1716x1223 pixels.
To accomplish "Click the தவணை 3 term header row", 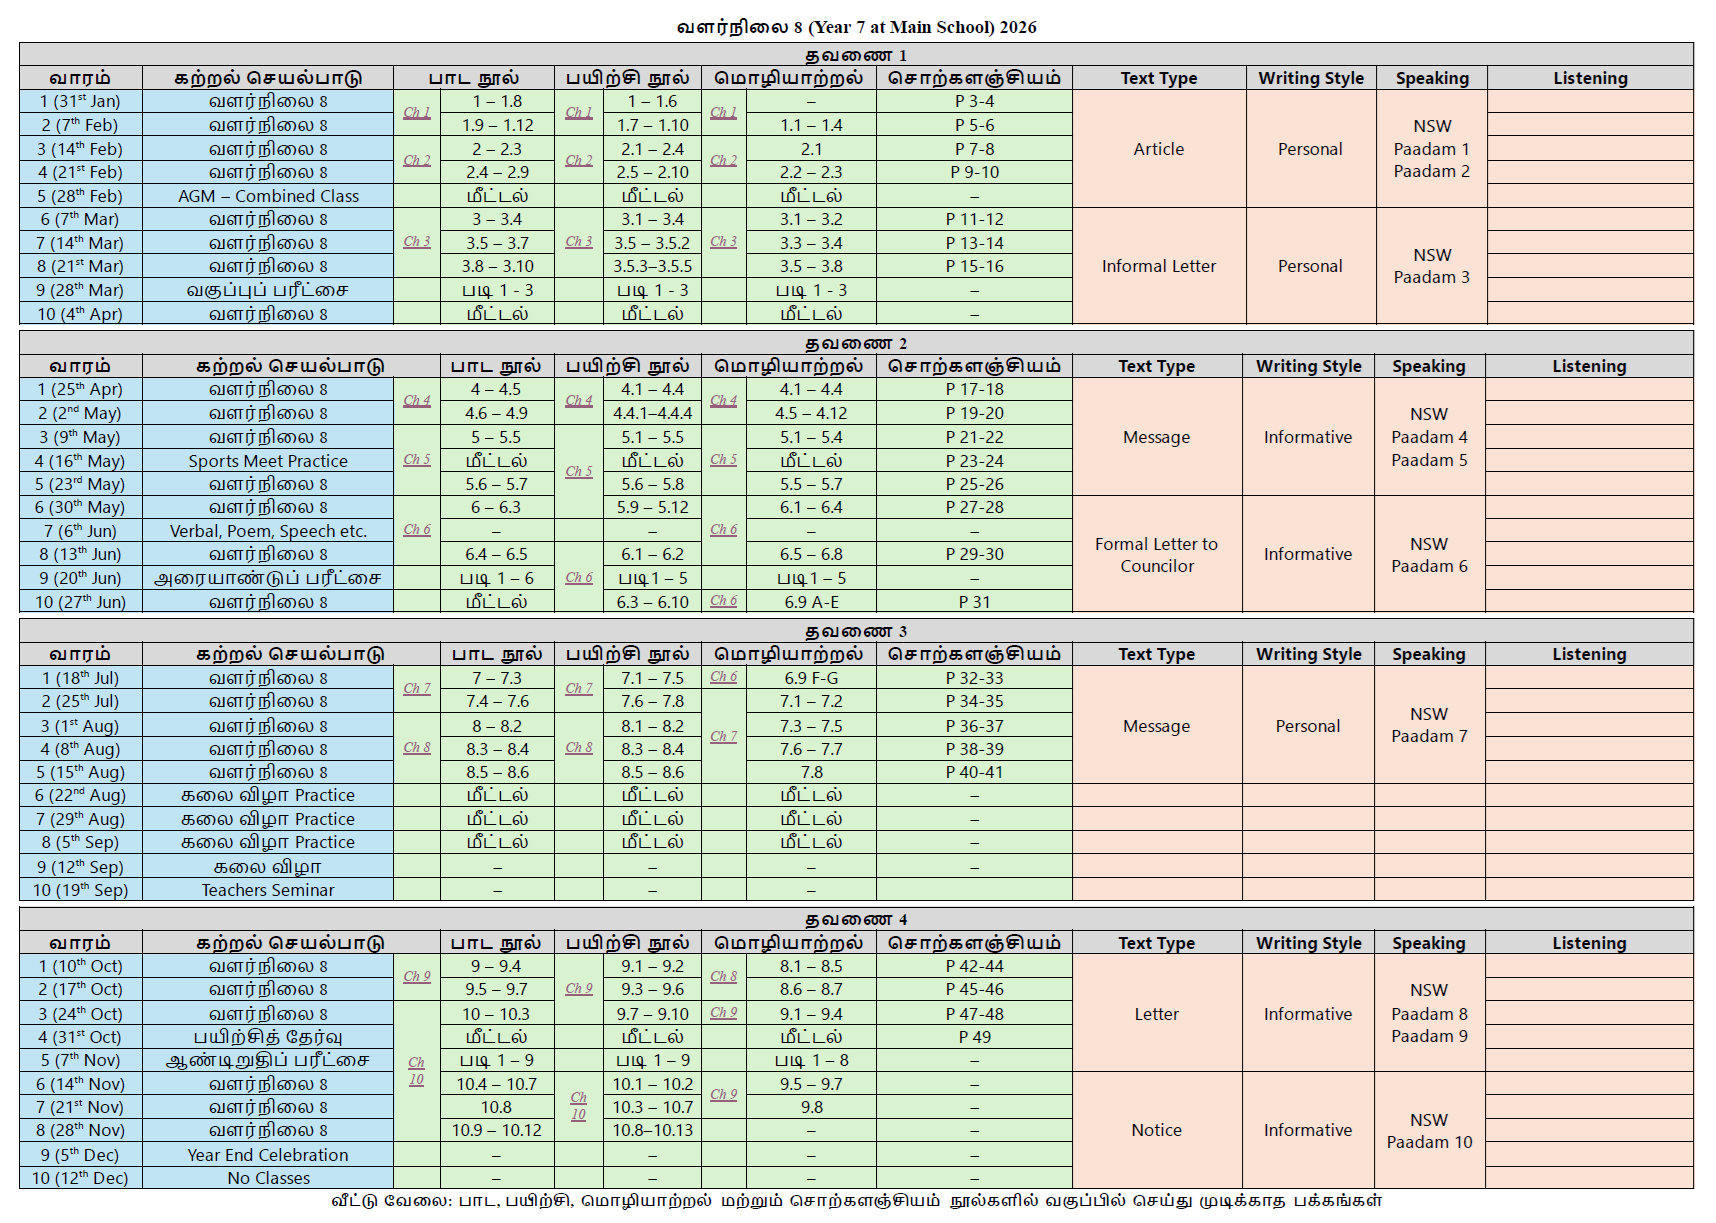I will [x=856, y=631].
